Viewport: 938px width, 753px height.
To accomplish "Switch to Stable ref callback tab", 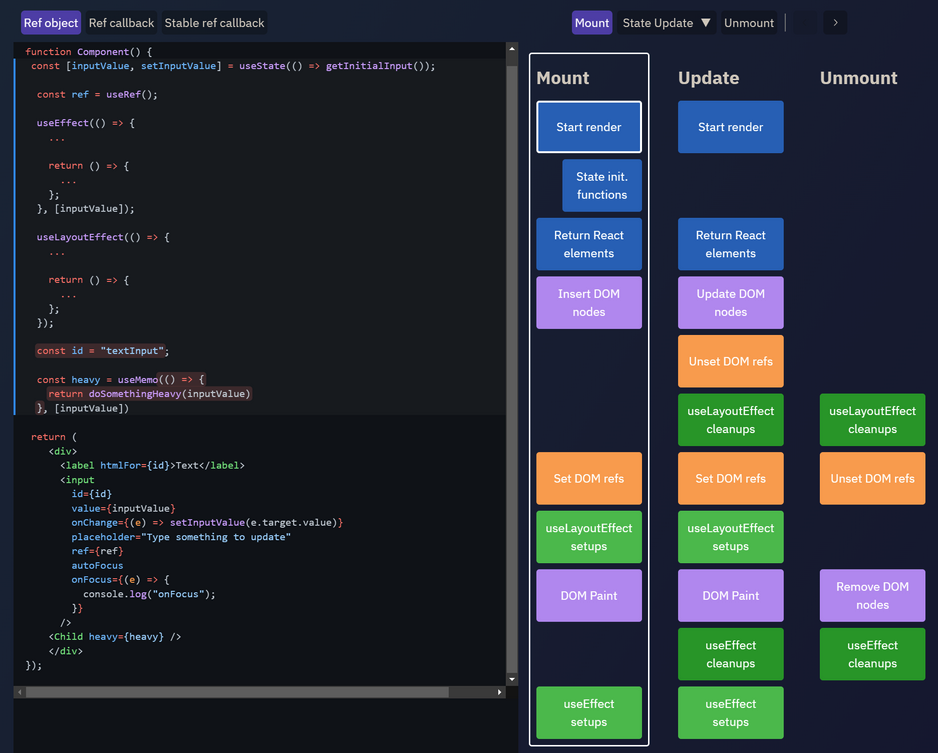I will [x=214, y=23].
